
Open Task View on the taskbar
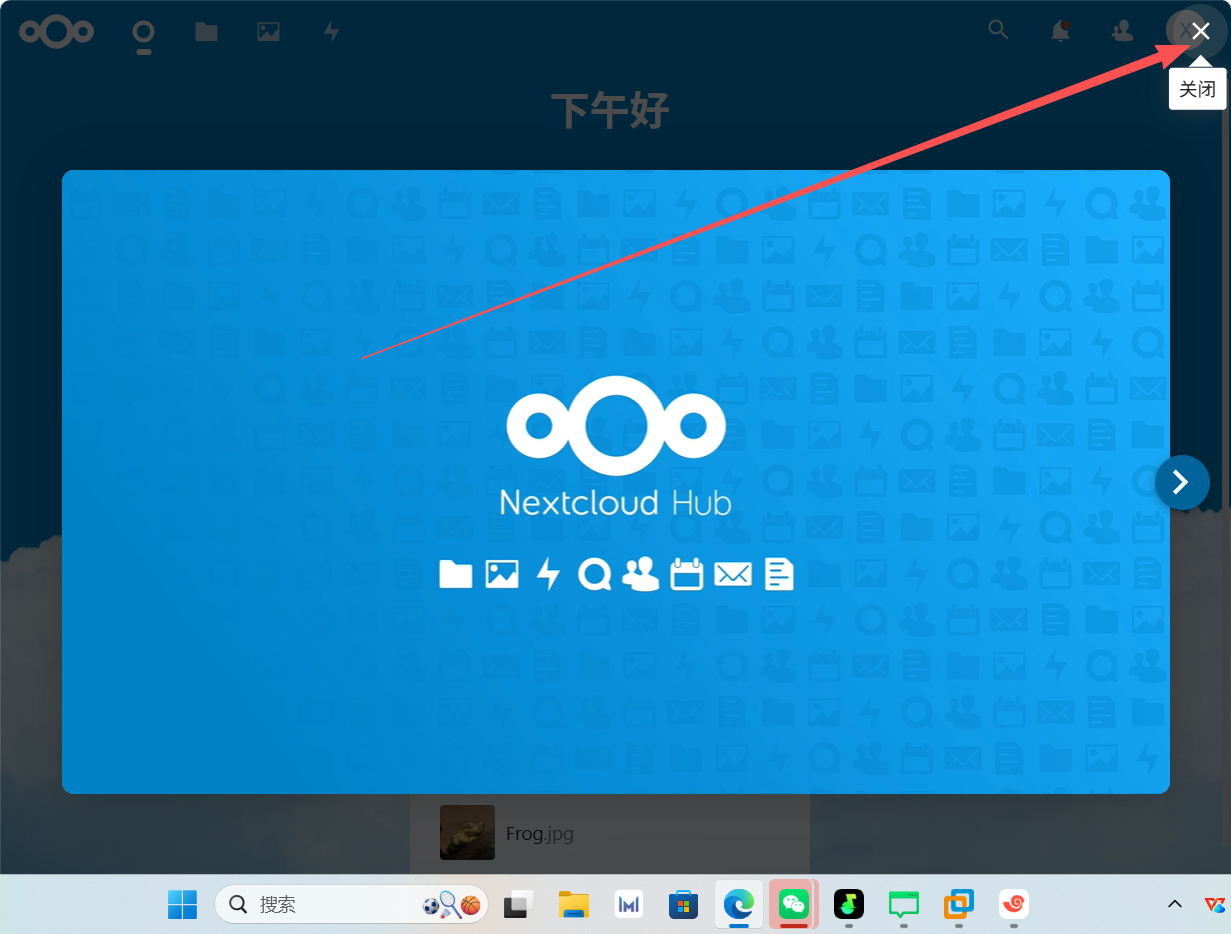point(518,904)
